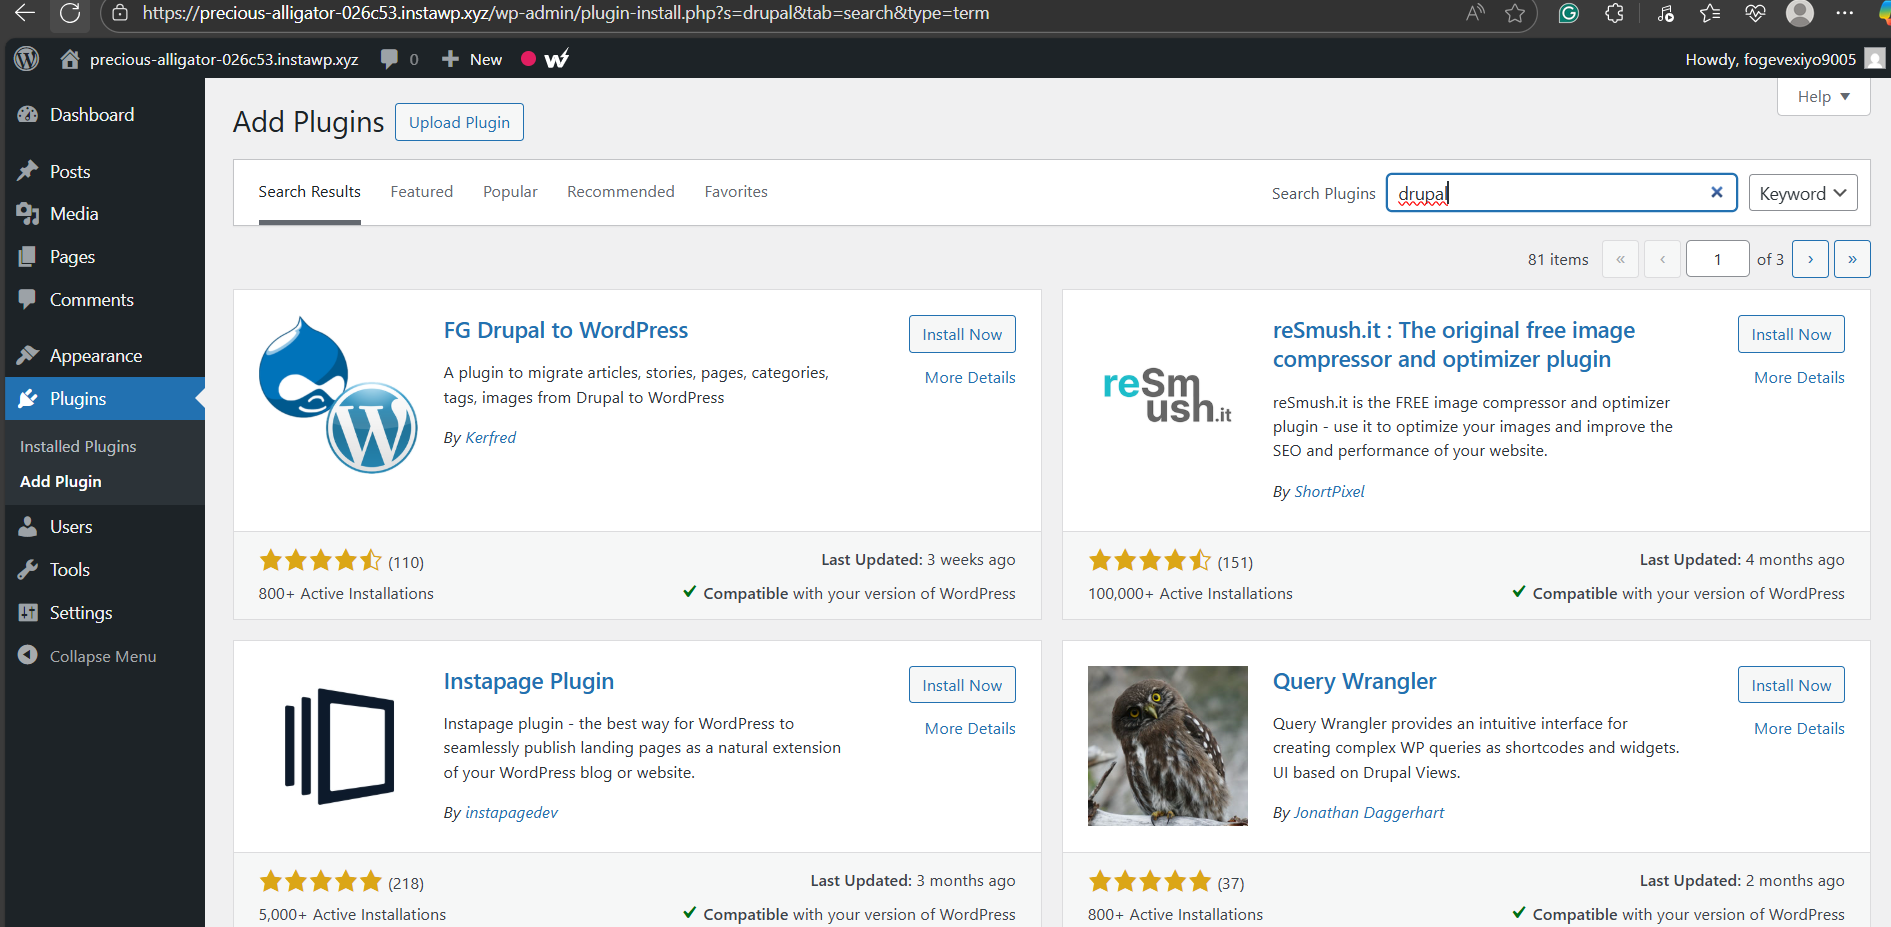Click Instapage plugin logo
Image resolution: width=1891 pixels, height=927 pixels.
[338, 746]
